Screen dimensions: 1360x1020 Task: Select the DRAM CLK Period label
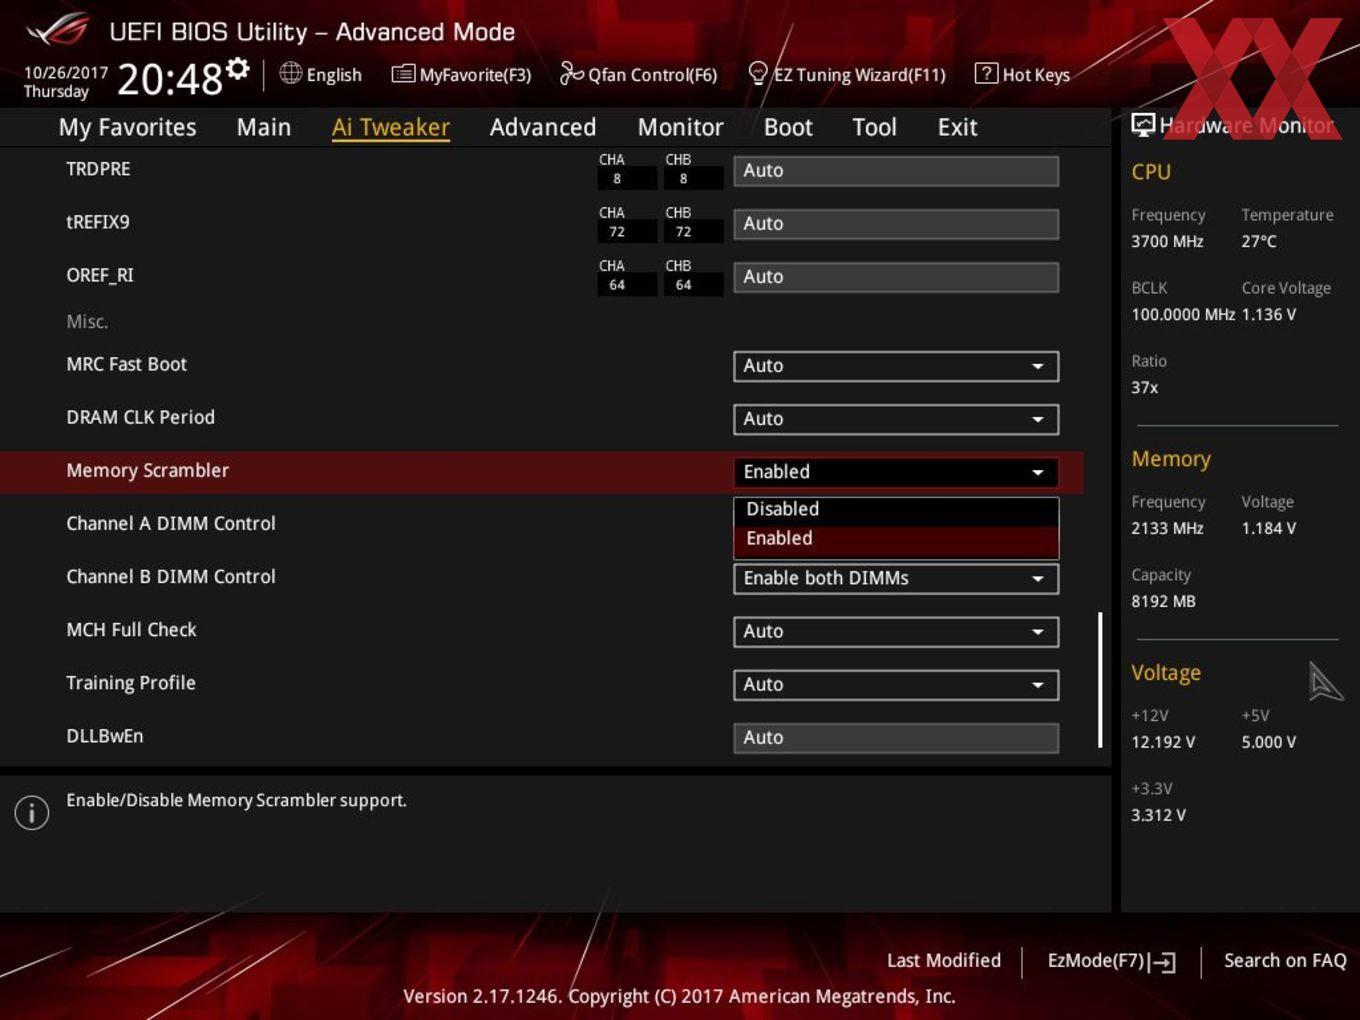tap(140, 417)
